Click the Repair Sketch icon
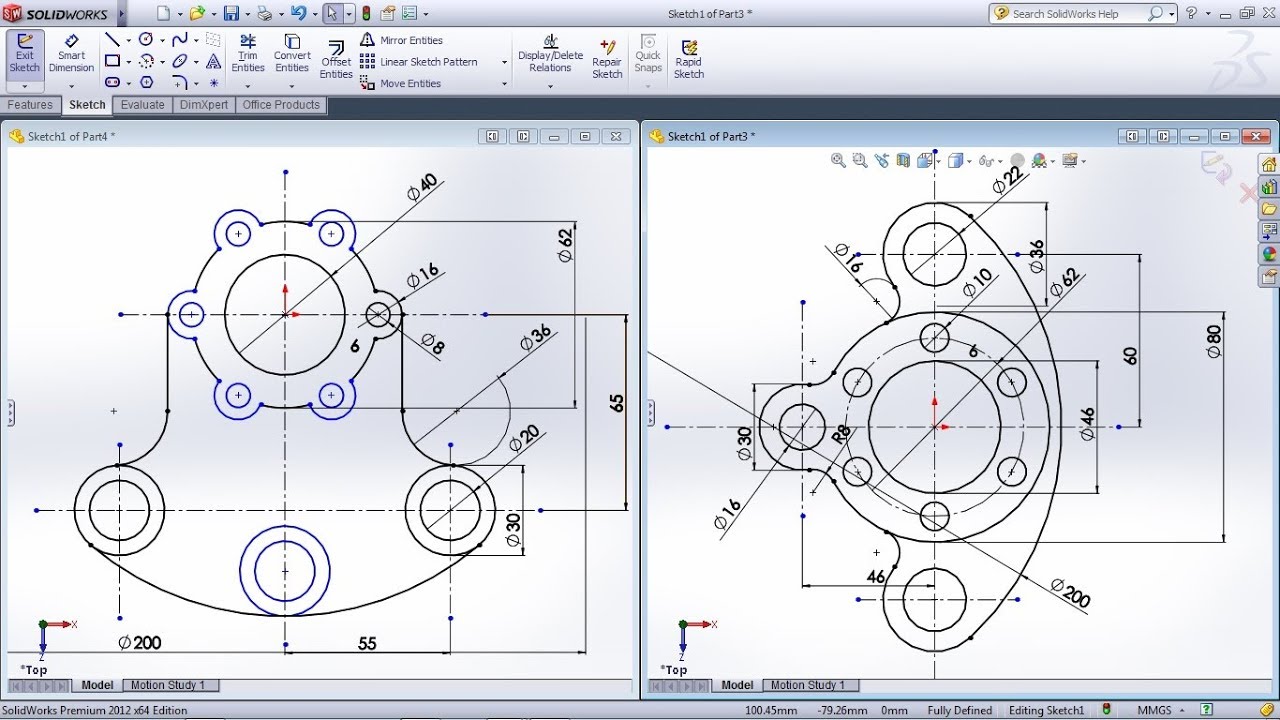Screen dimensions: 1280x720 (x=607, y=57)
